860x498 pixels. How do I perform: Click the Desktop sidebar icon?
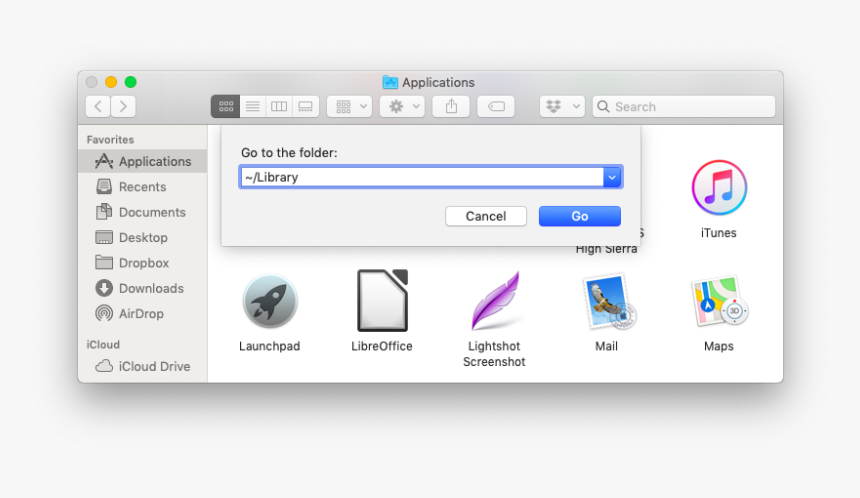tap(104, 237)
